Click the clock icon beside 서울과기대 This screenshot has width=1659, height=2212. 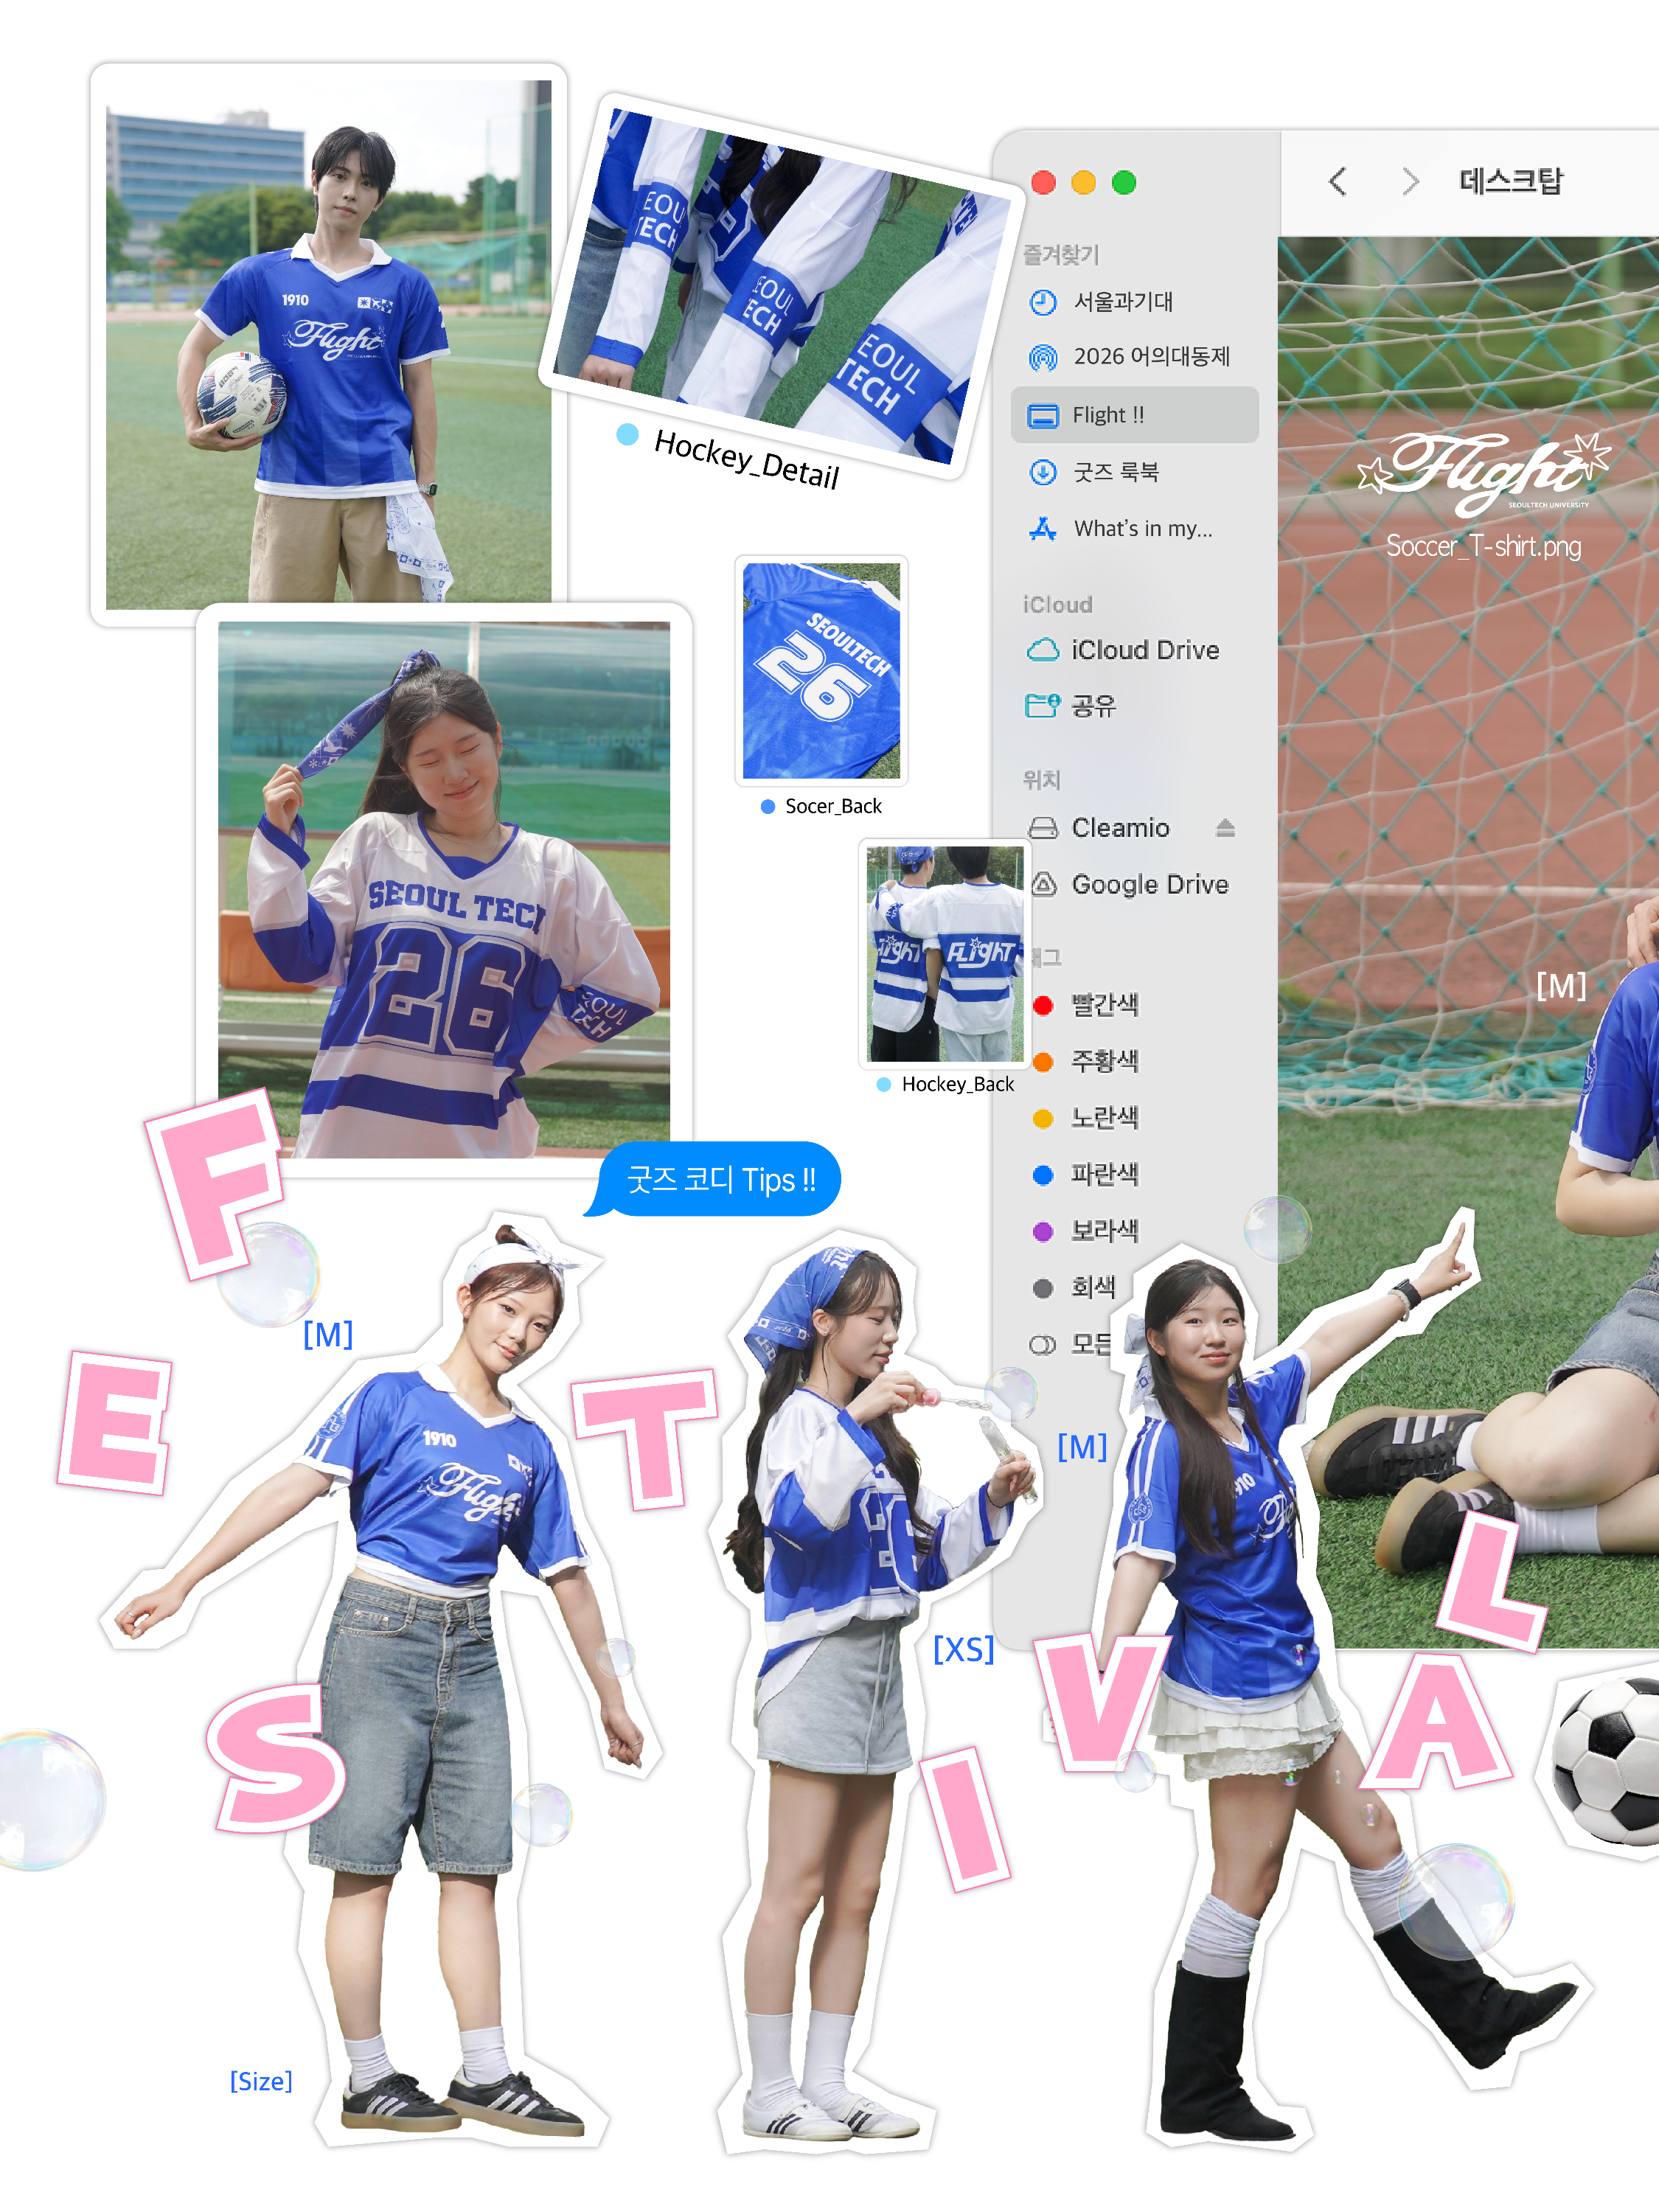[1043, 302]
